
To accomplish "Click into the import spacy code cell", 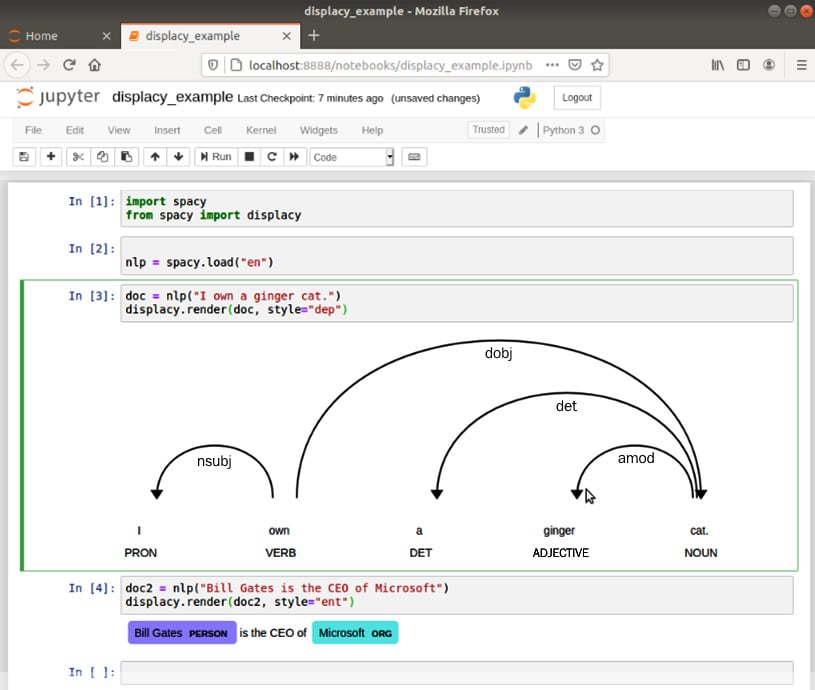I will tap(457, 208).
